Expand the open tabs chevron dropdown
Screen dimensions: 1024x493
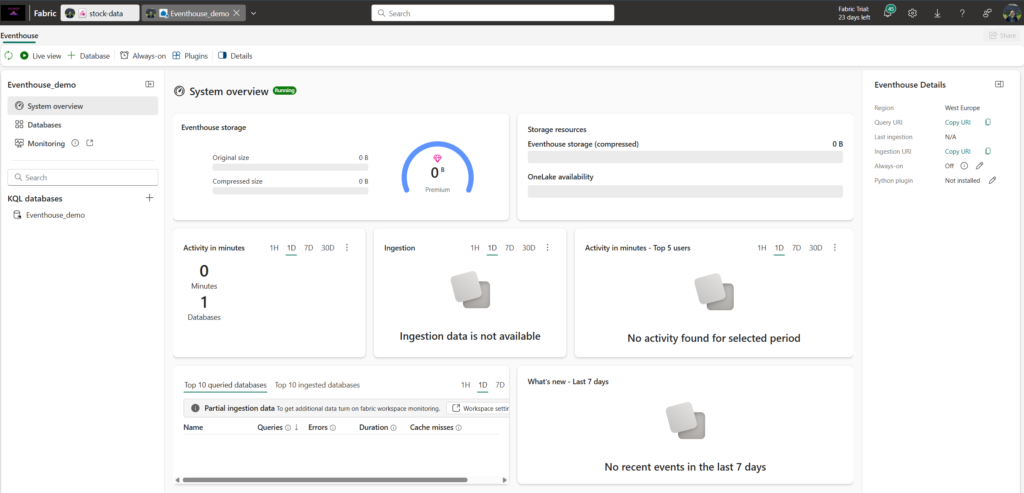(x=253, y=14)
